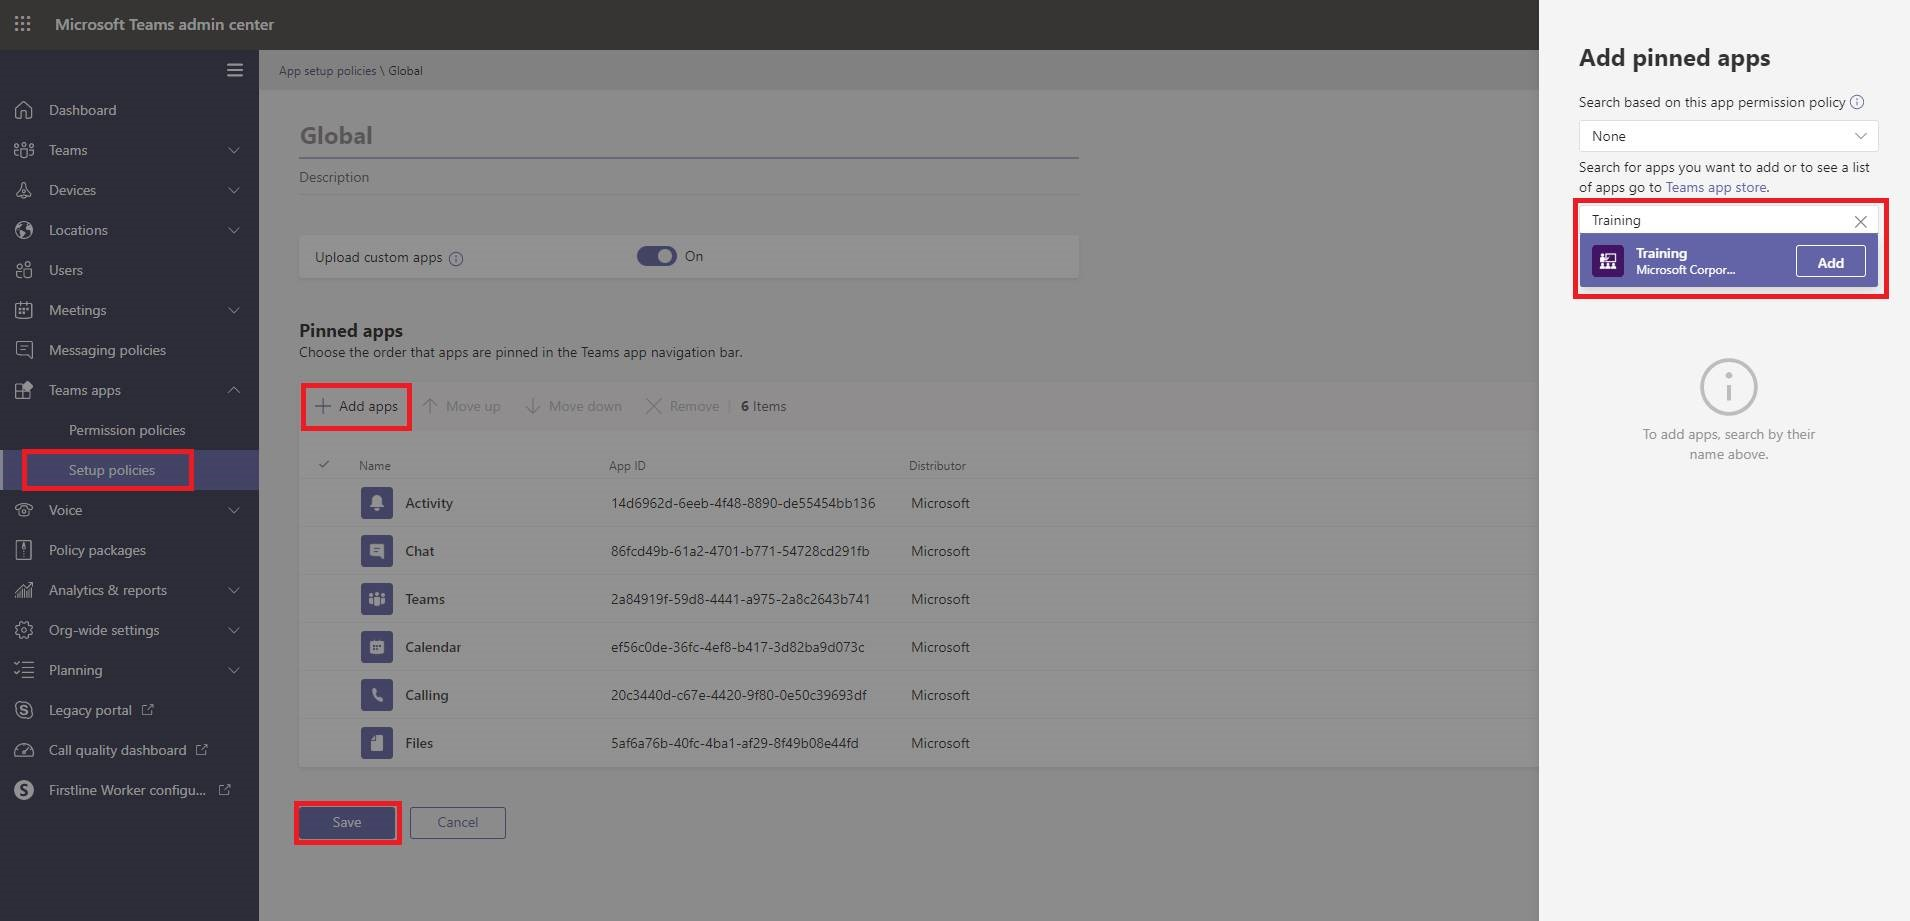The image size is (1910, 921).
Task: Open Firstline Worker configuration link
Action: coord(129,790)
